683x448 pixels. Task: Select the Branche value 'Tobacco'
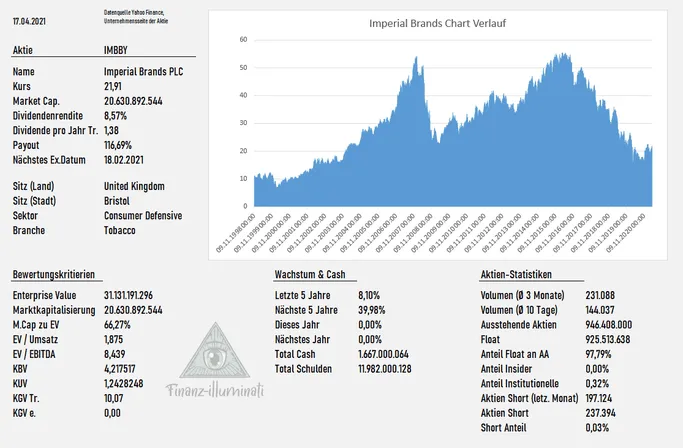(x=120, y=231)
